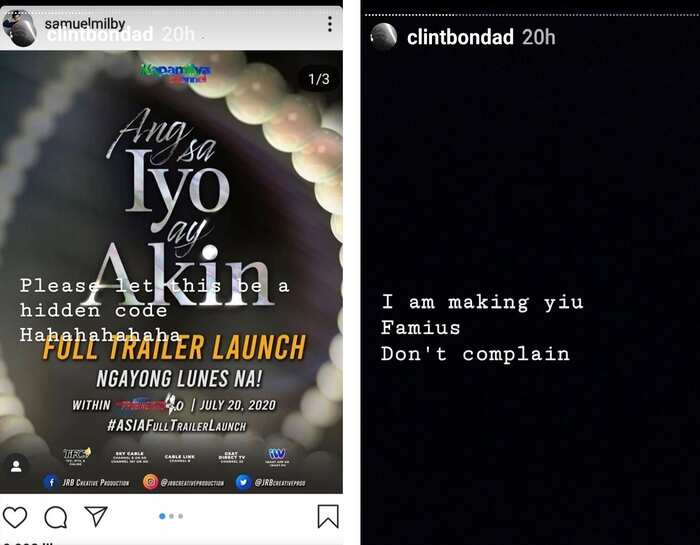Tap the 1/3 carousel counter badge
Image resolution: width=700 pixels, height=545 pixels.
[x=319, y=79]
